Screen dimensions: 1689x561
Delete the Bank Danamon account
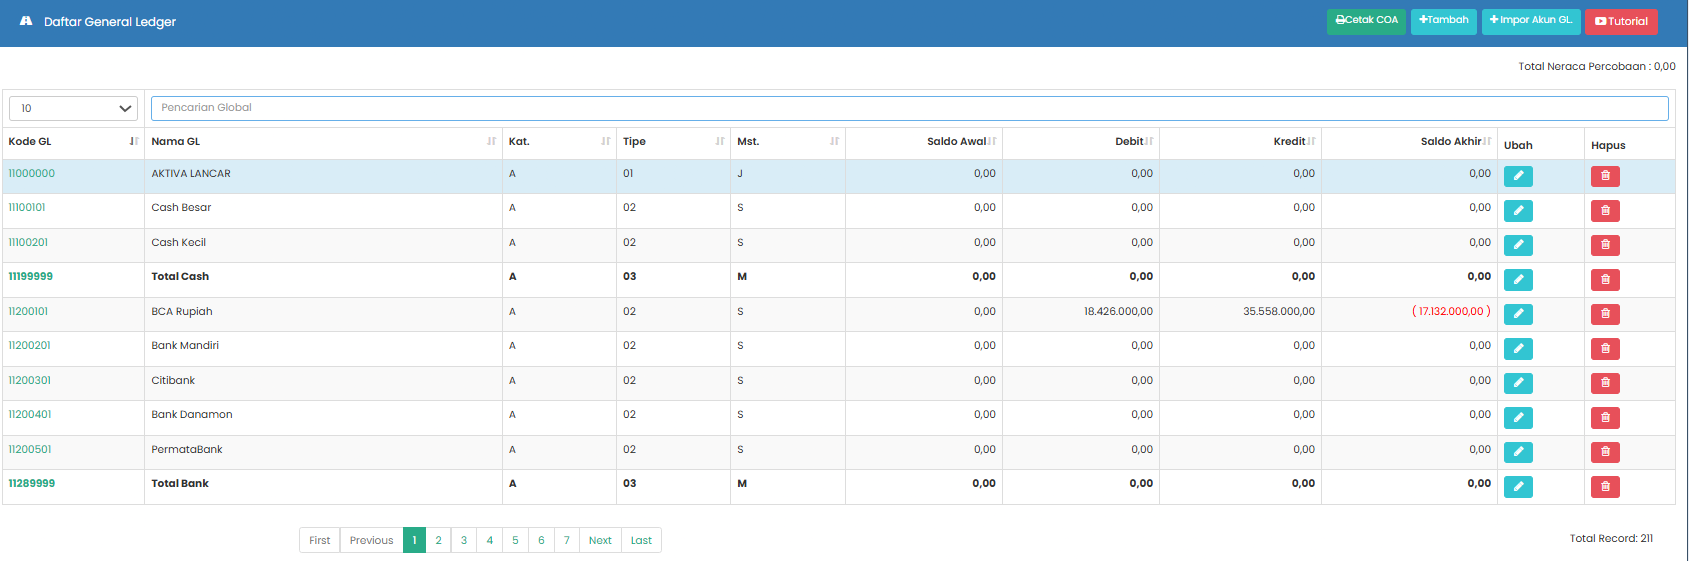point(1605,418)
